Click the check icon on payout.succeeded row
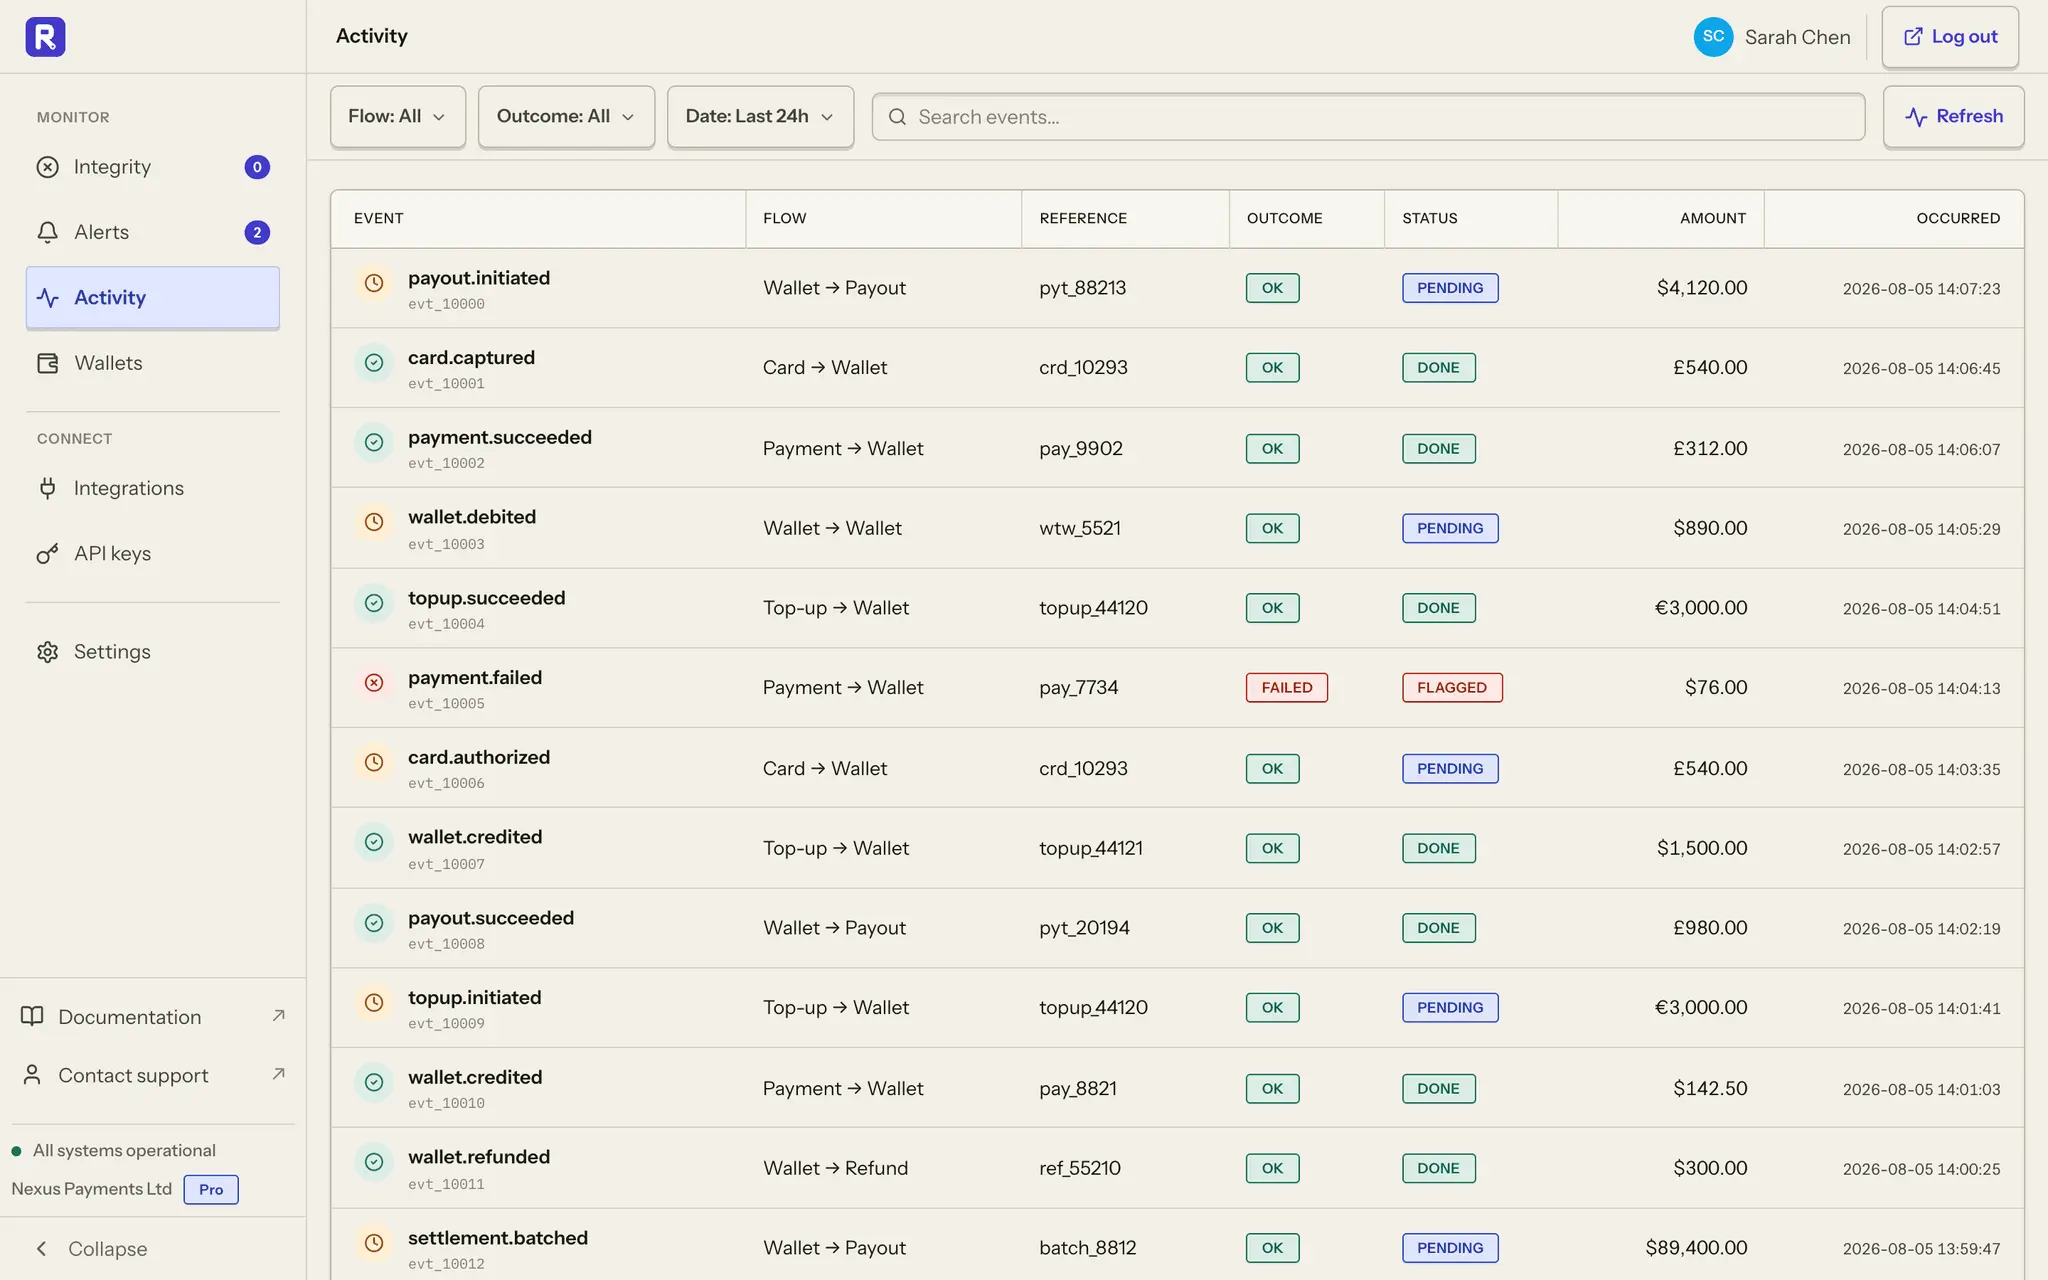The image size is (2048, 1280). tap(373, 923)
